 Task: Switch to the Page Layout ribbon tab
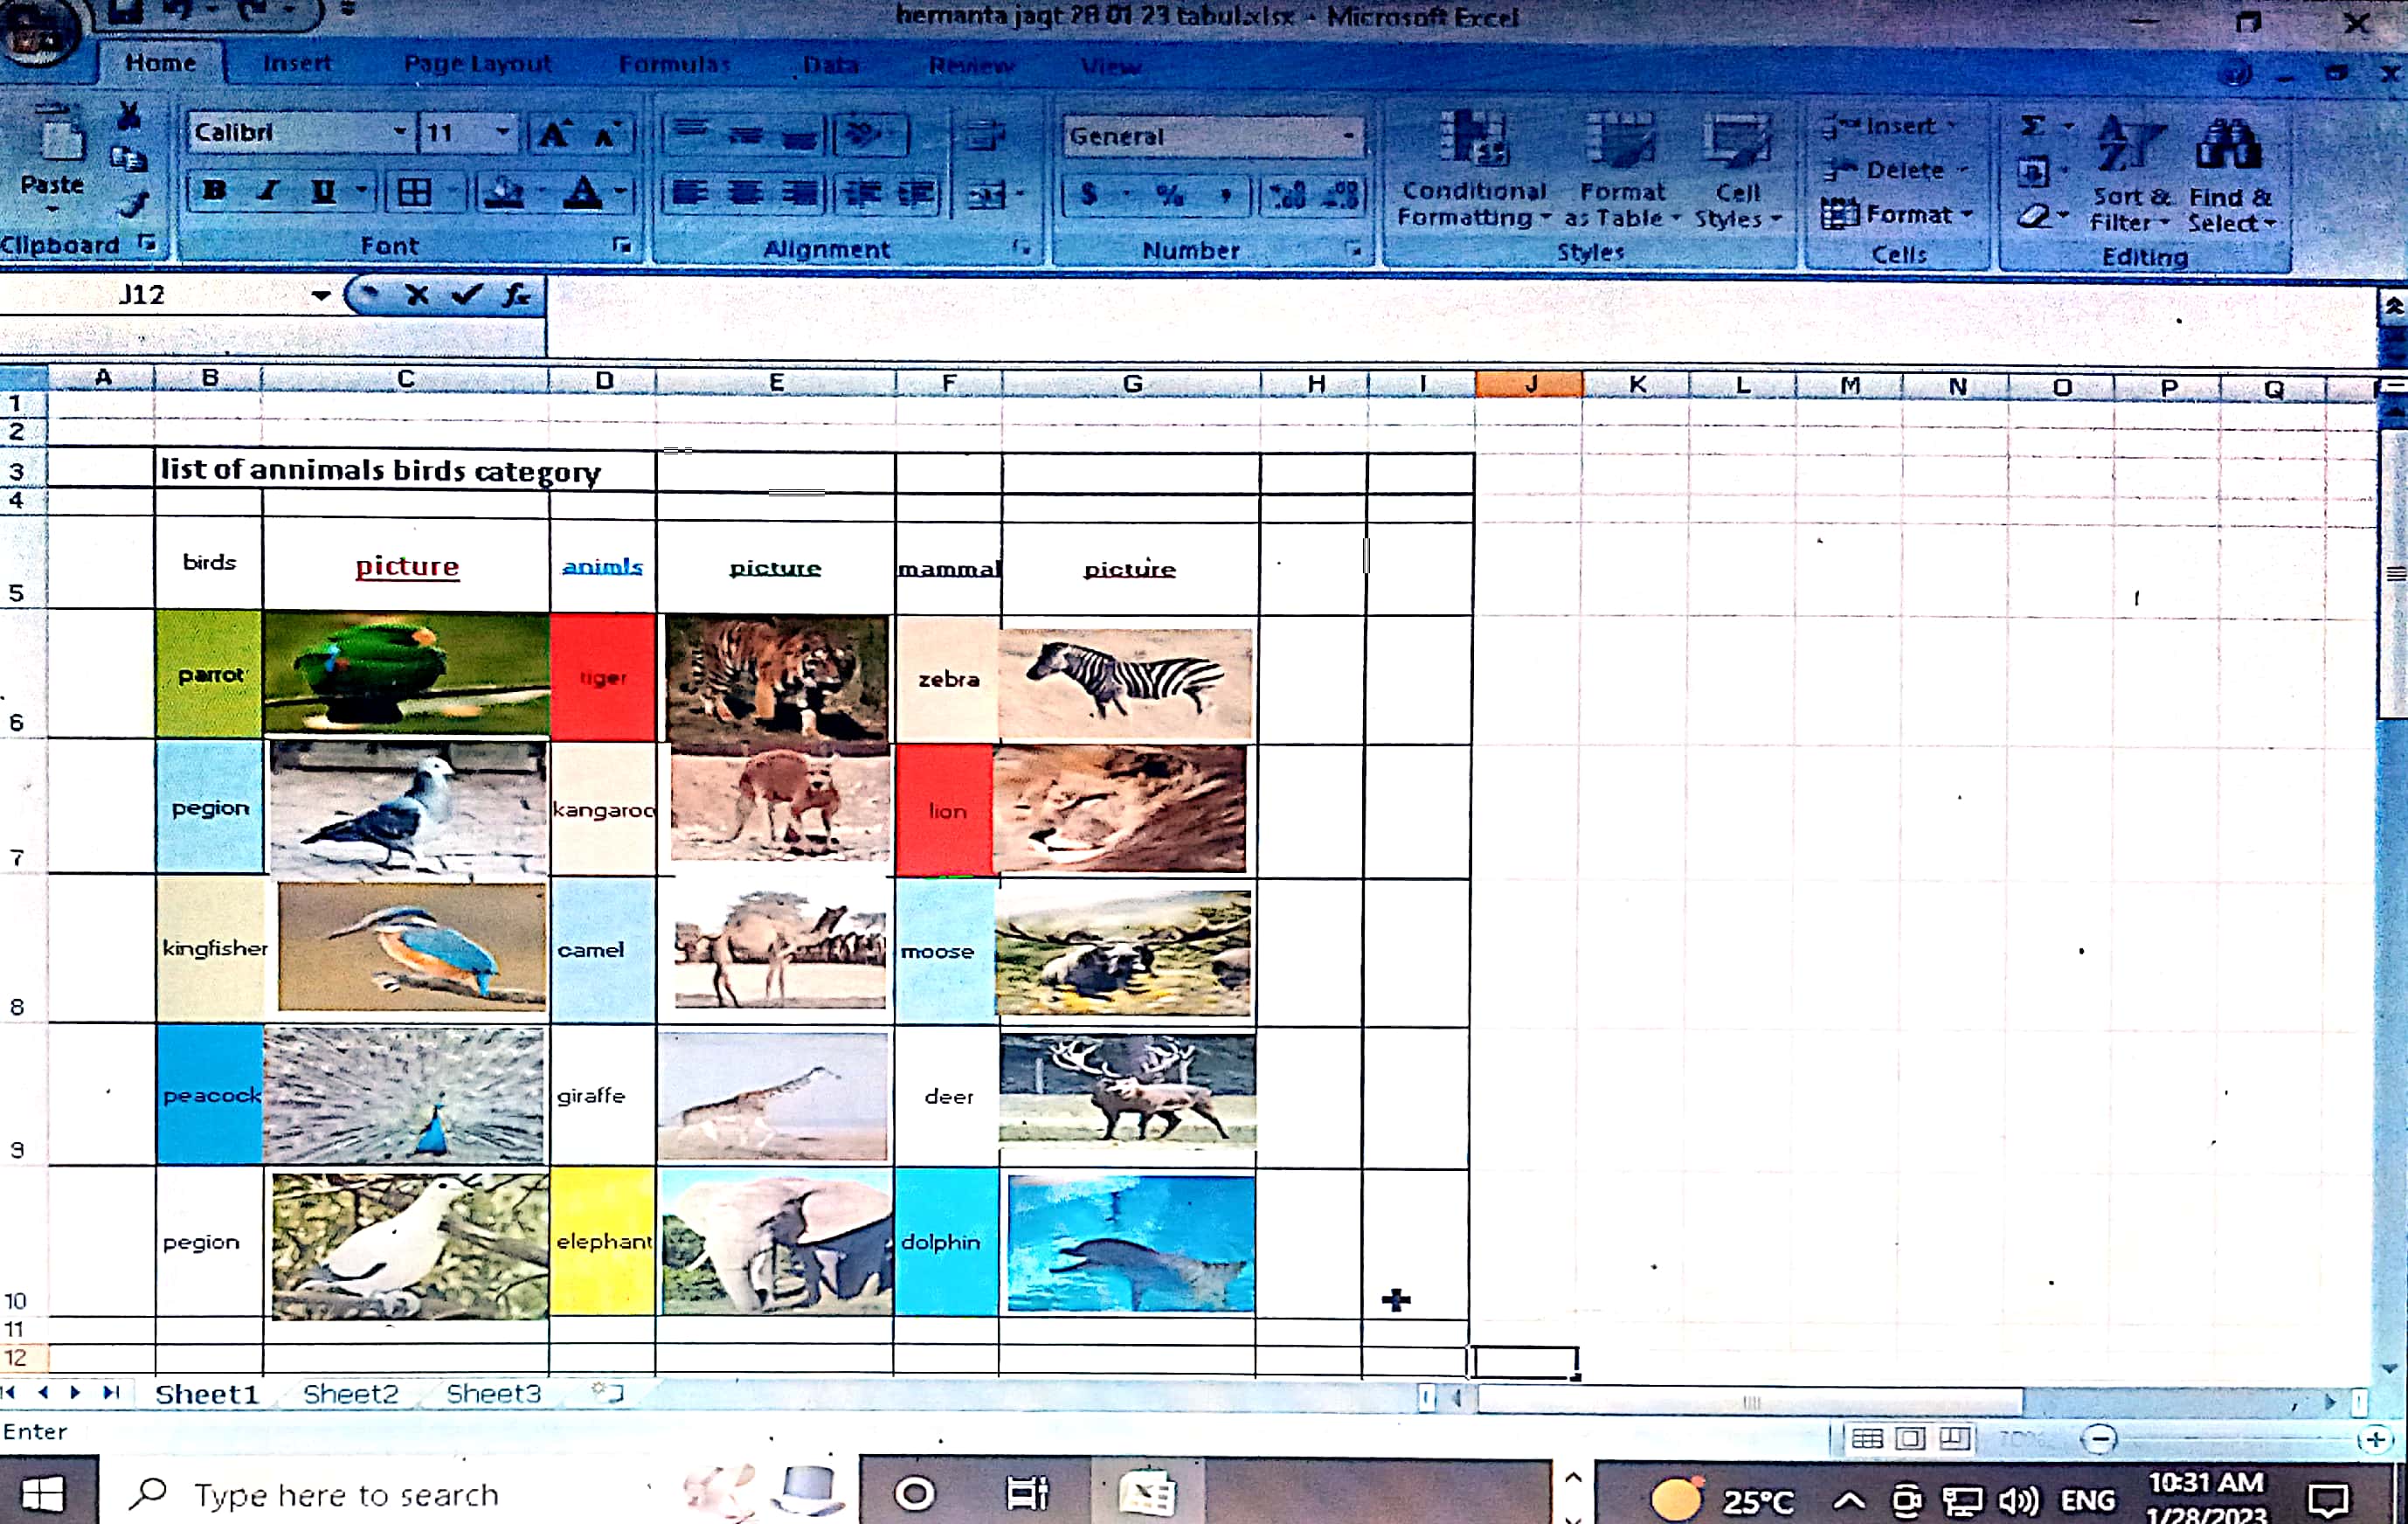477,64
